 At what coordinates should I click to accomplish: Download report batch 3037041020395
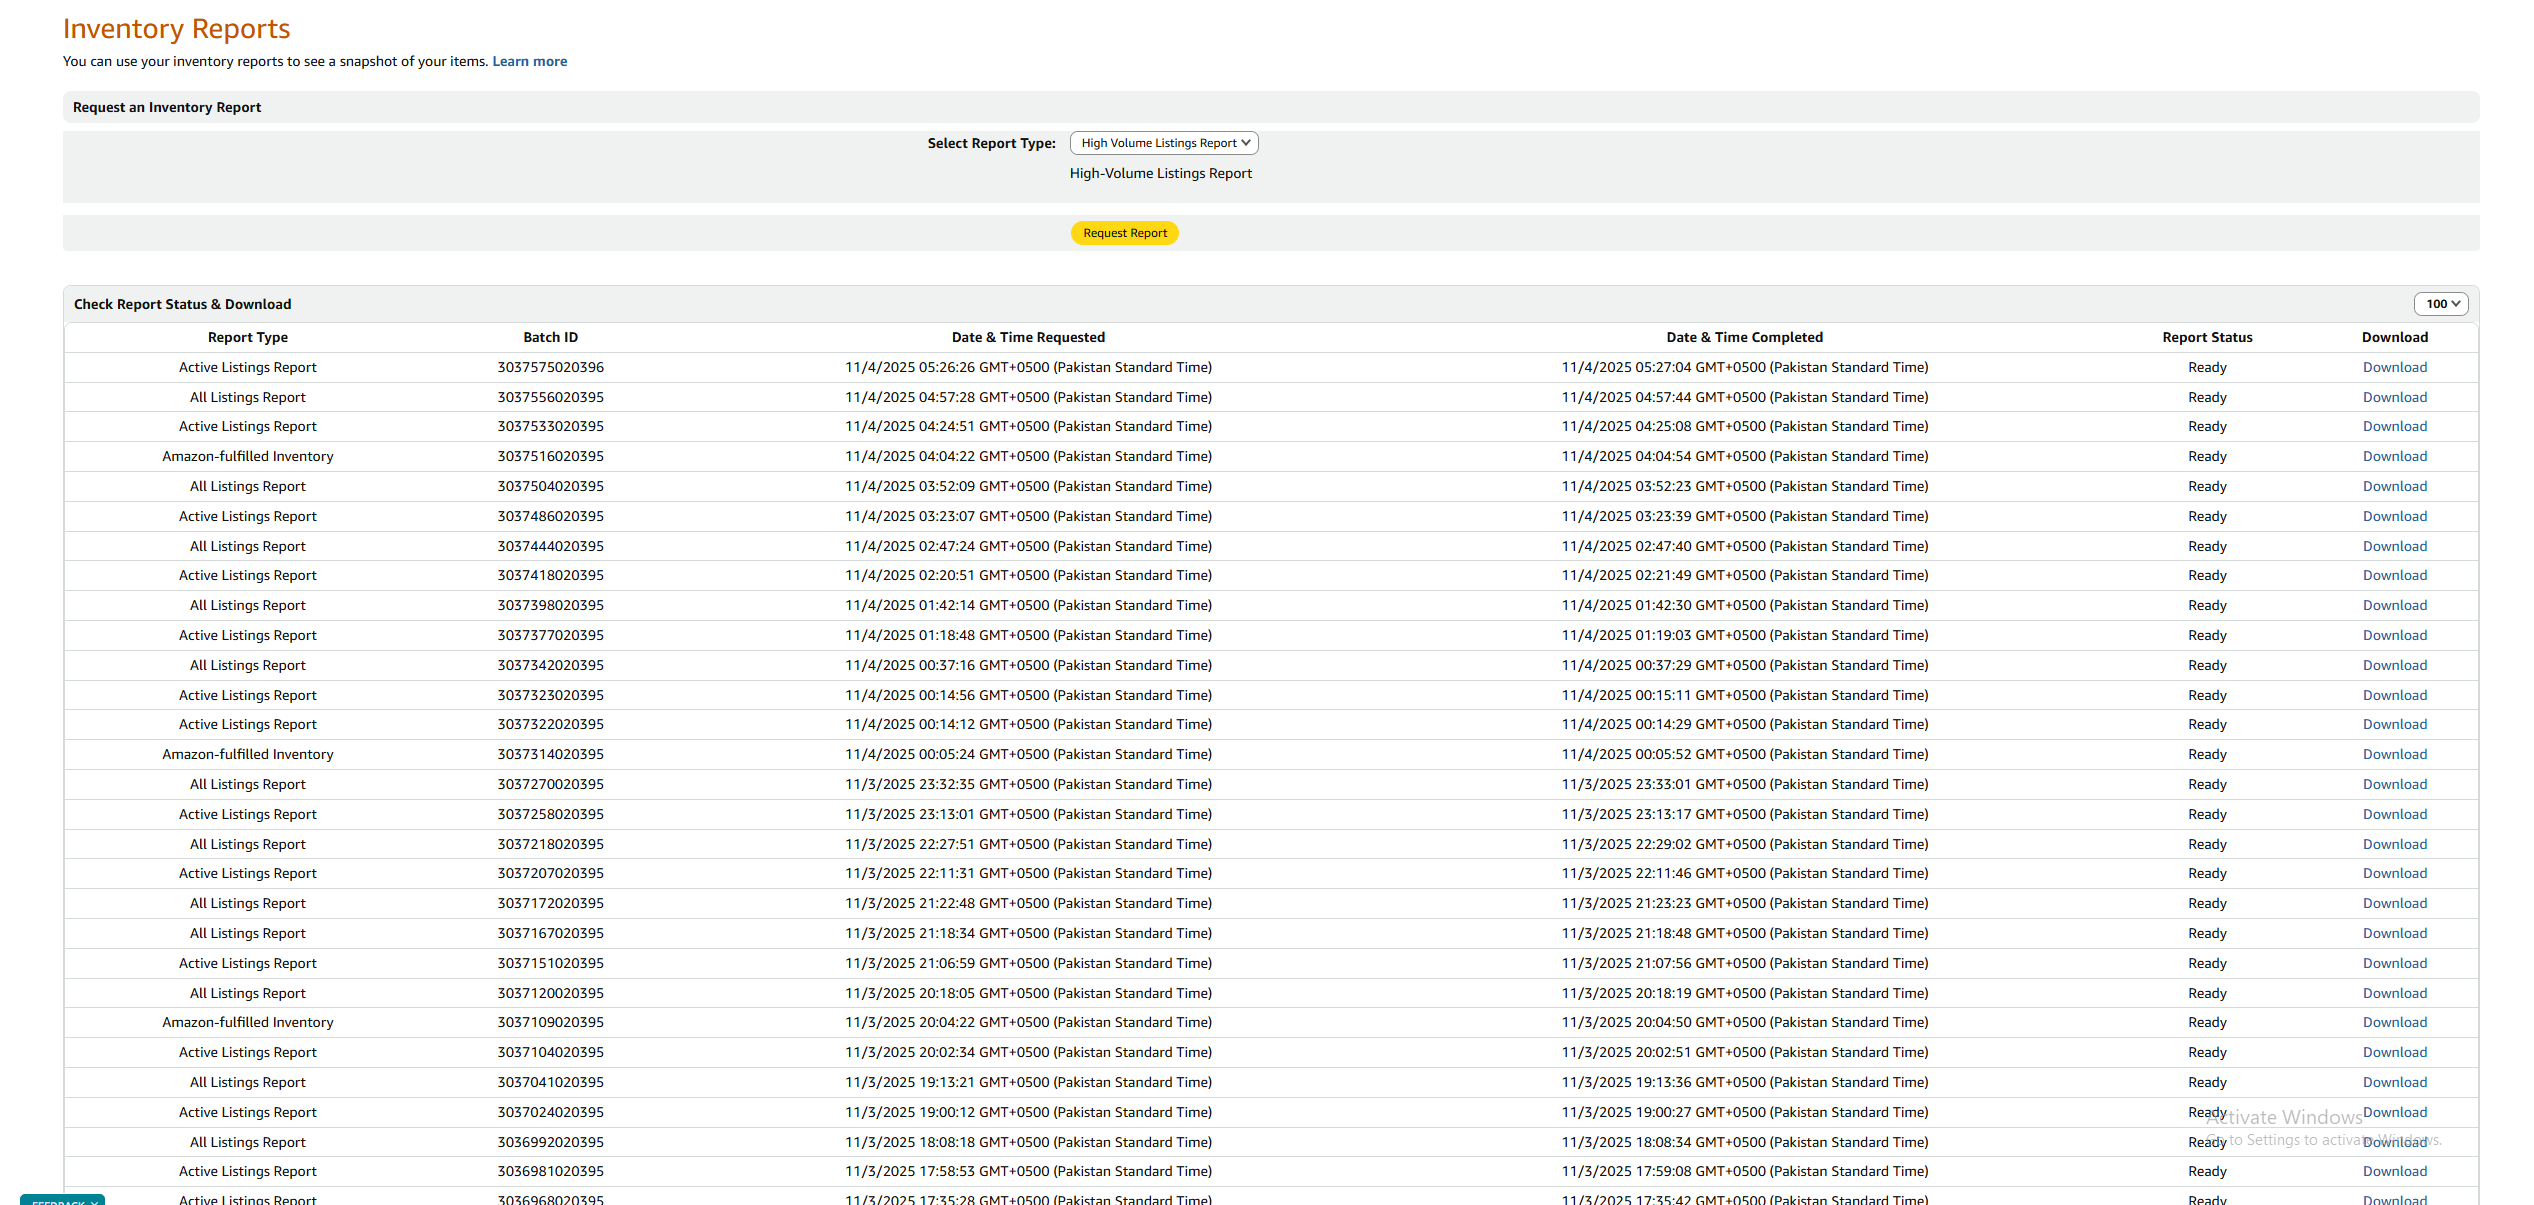coord(2395,1082)
